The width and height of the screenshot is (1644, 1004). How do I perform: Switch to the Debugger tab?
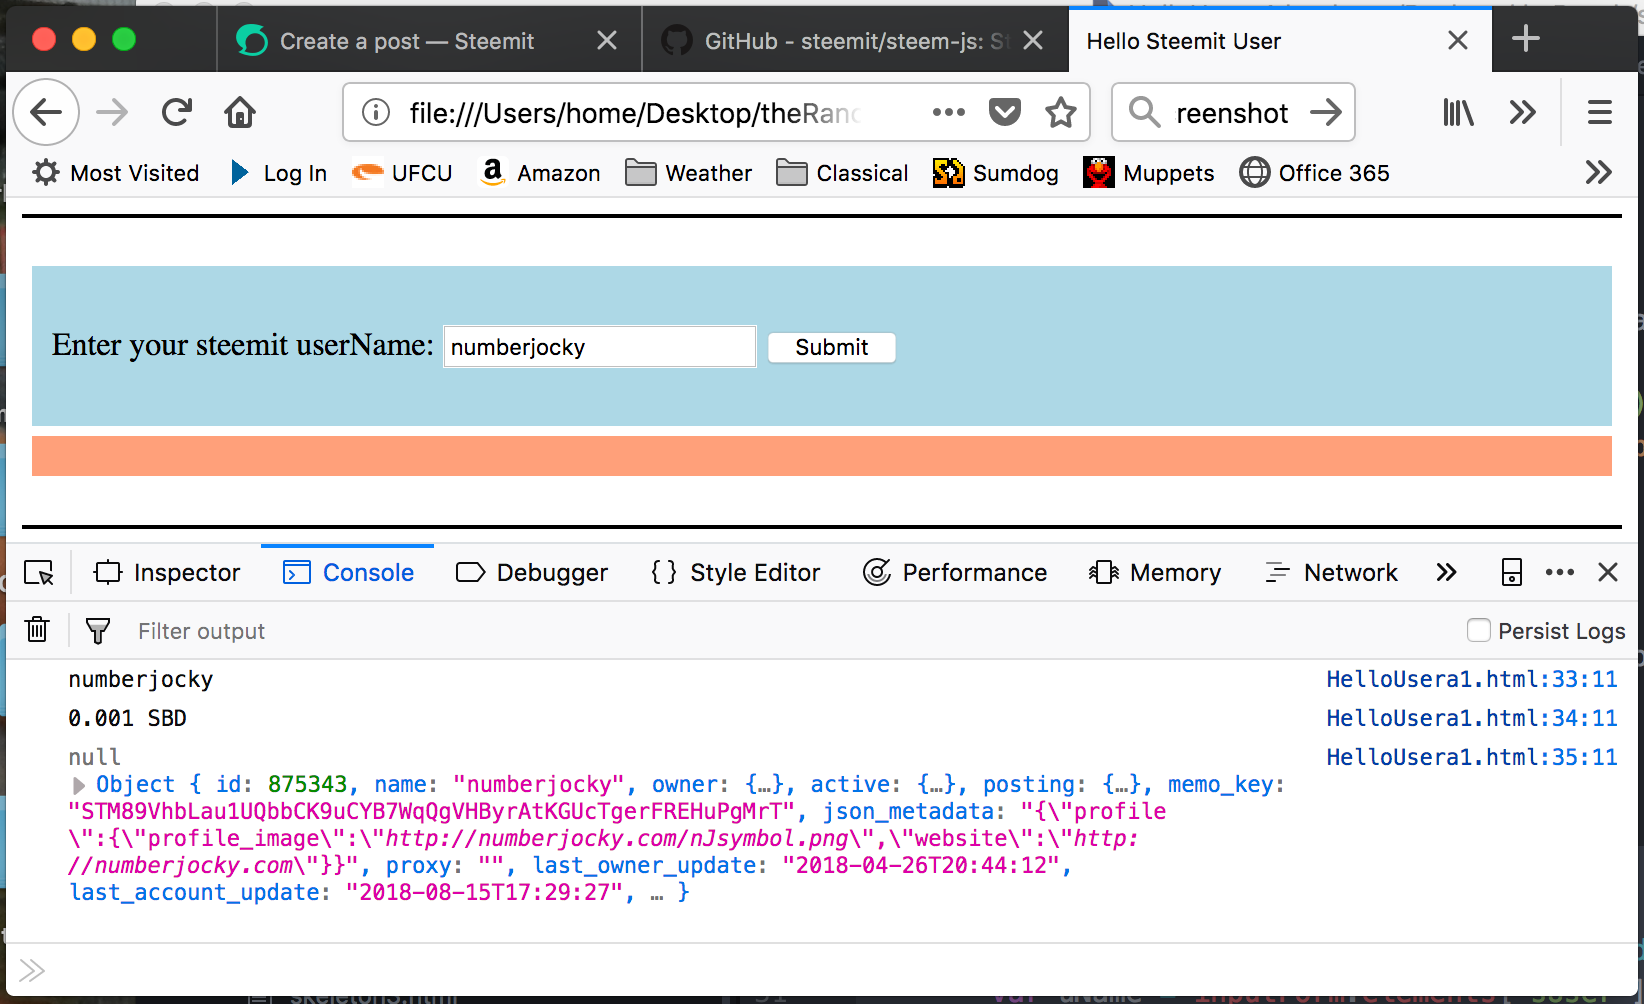click(x=532, y=572)
